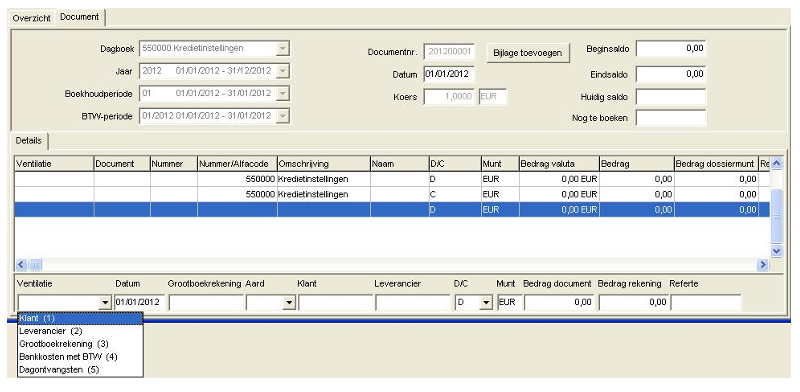This screenshot has height=392, width=800.
Task: Select the Kredietinstellingen row with C
Action: [x=391, y=194]
